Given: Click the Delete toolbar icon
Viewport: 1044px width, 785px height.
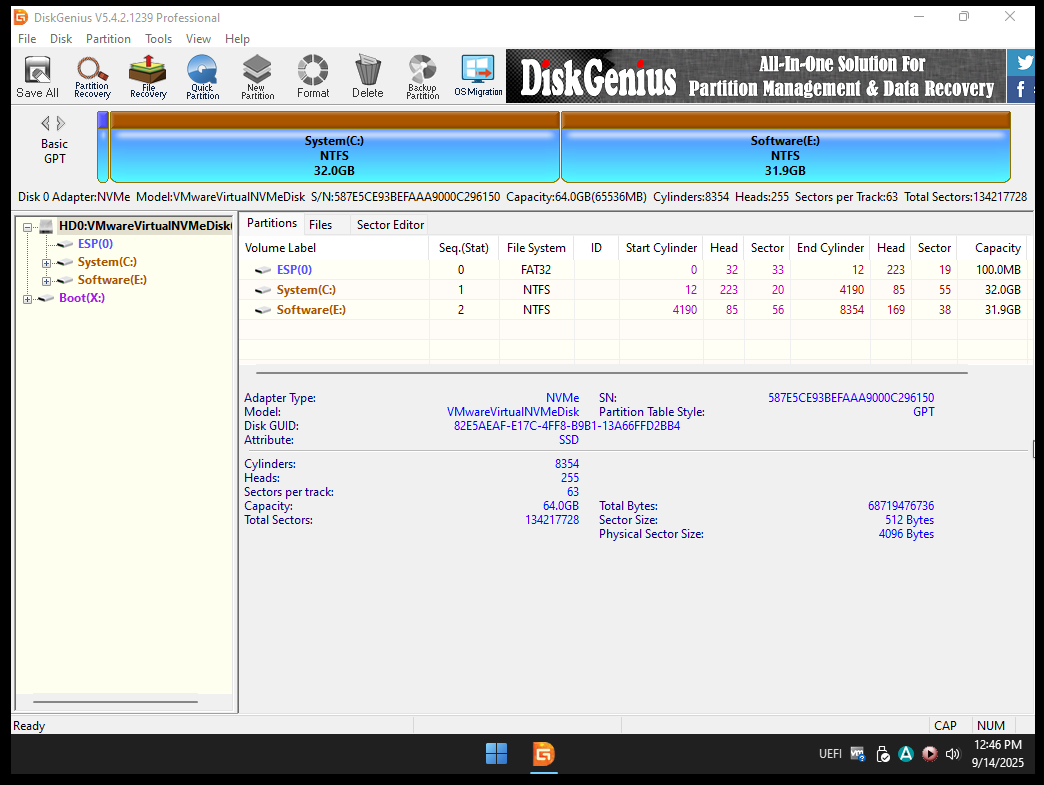Looking at the screenshot, I should tap(368, 77).
